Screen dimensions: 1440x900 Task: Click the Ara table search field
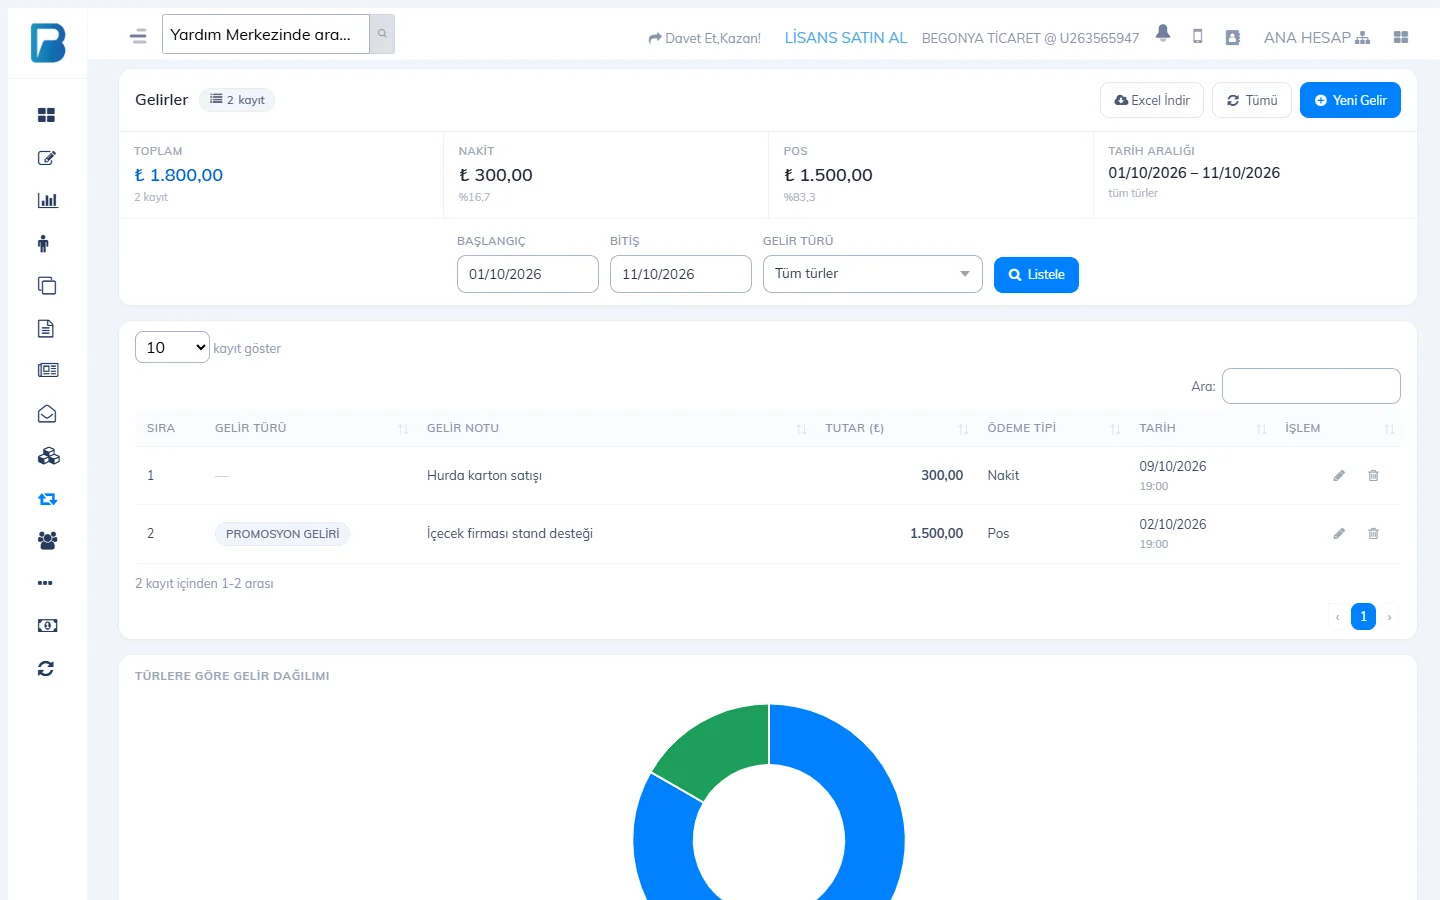pos(1311,386)
